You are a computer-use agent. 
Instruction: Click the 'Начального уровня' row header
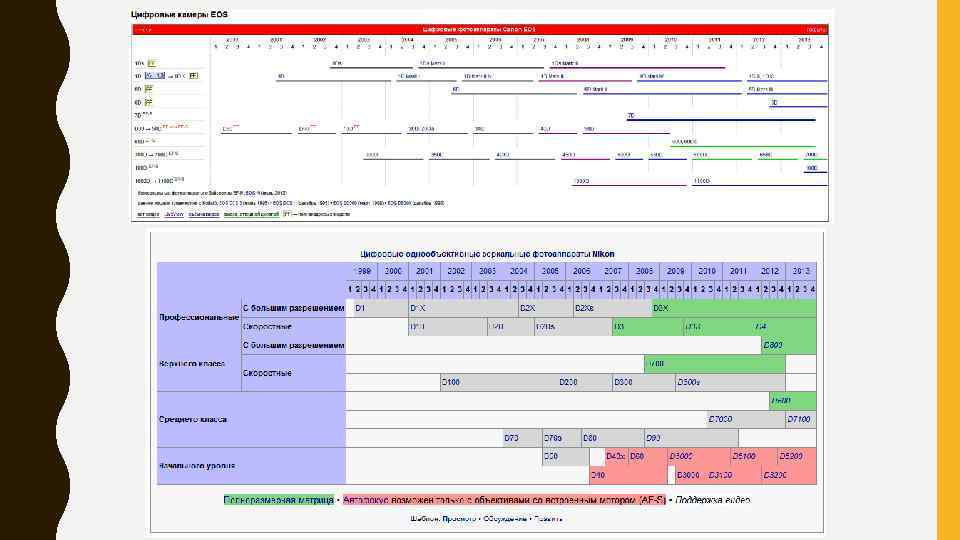(x=197, y=466)
